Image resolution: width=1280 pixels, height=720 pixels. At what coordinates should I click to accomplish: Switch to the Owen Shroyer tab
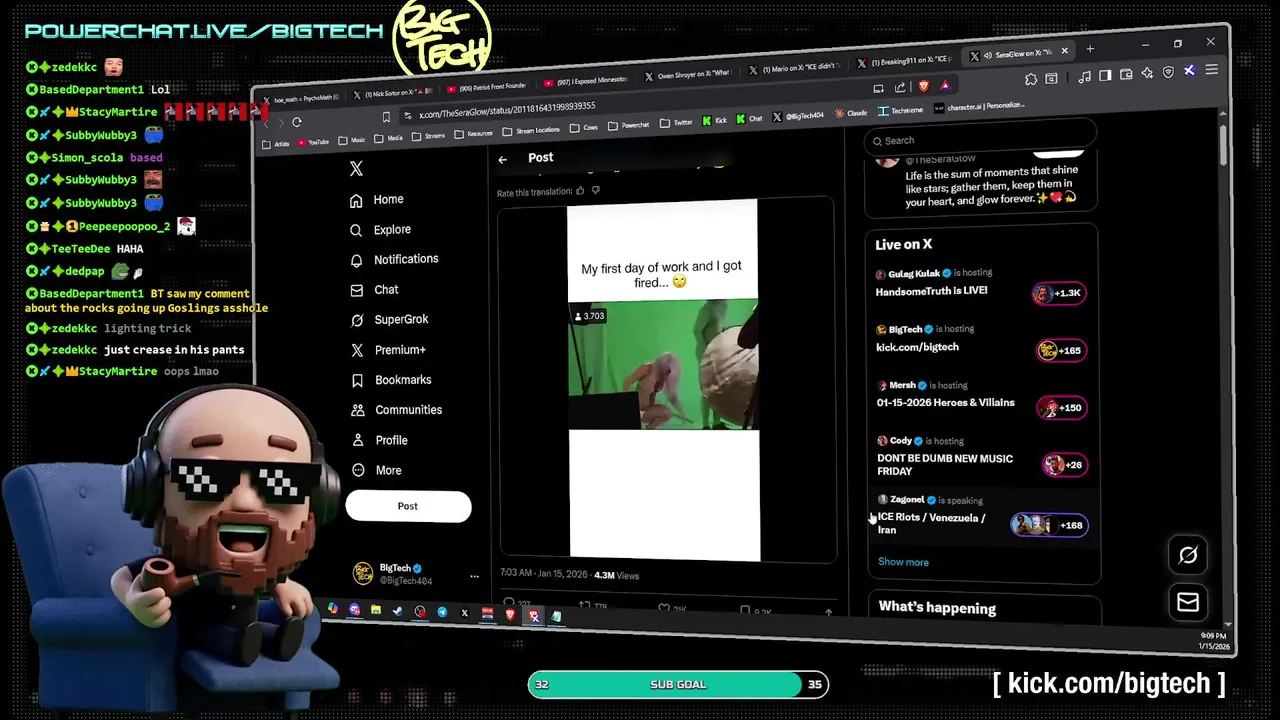pos(688,75)
